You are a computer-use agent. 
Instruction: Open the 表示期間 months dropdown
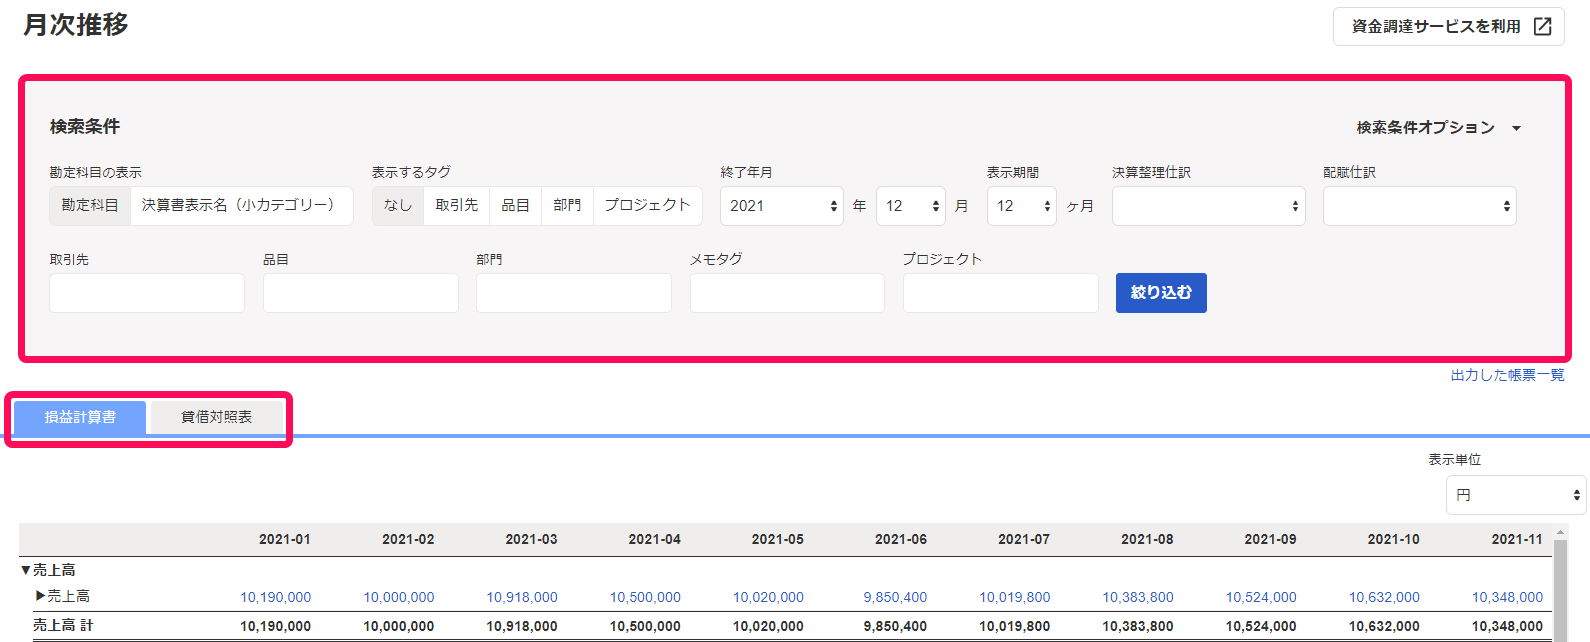[1022, 206]
